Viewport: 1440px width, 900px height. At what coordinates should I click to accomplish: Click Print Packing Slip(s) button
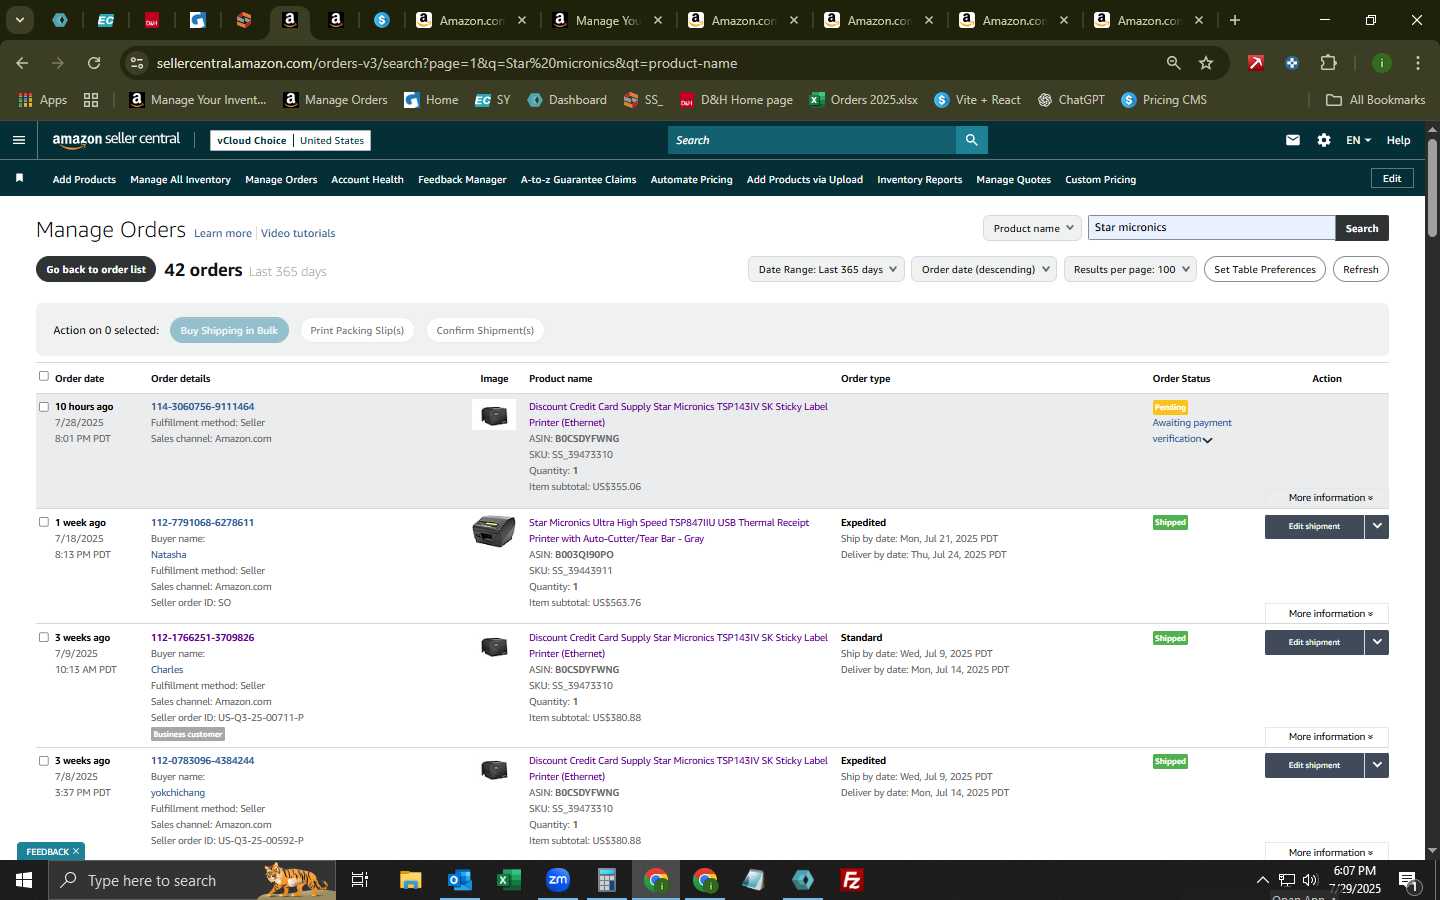[x=357, y=330]
